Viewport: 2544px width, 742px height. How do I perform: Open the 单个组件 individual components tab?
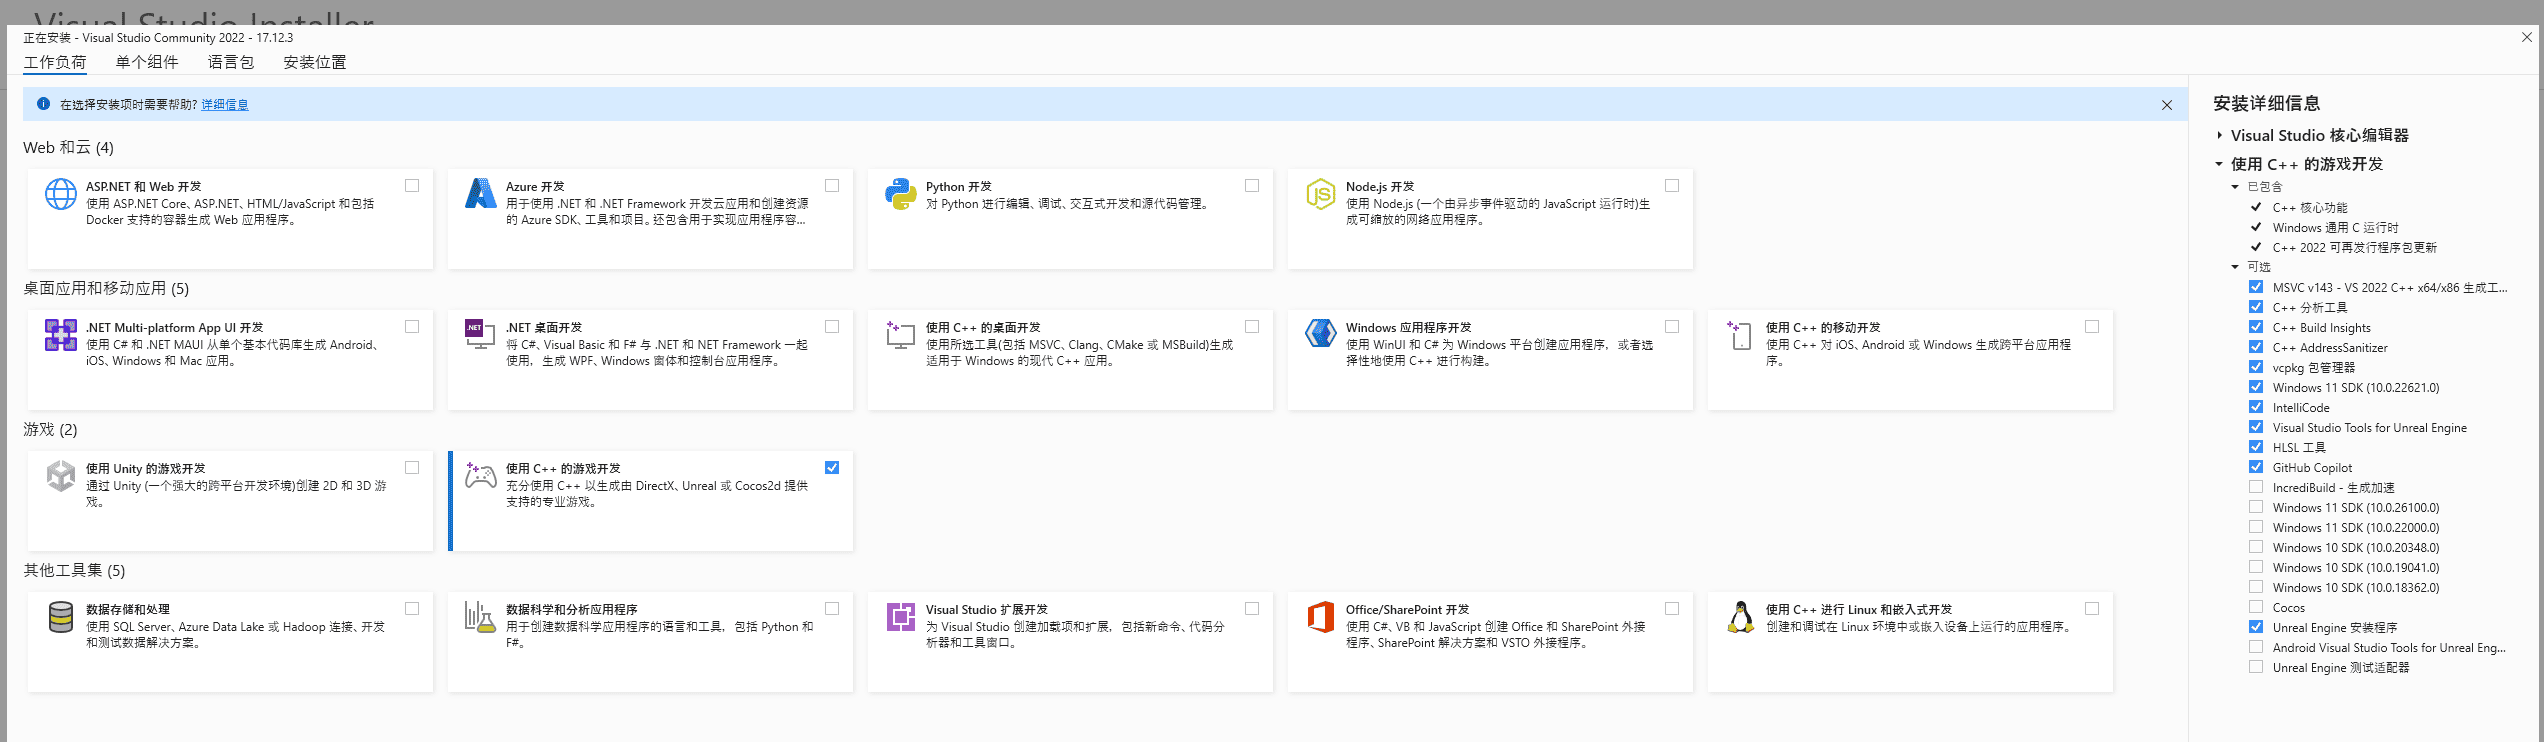(x=147, y=62)
